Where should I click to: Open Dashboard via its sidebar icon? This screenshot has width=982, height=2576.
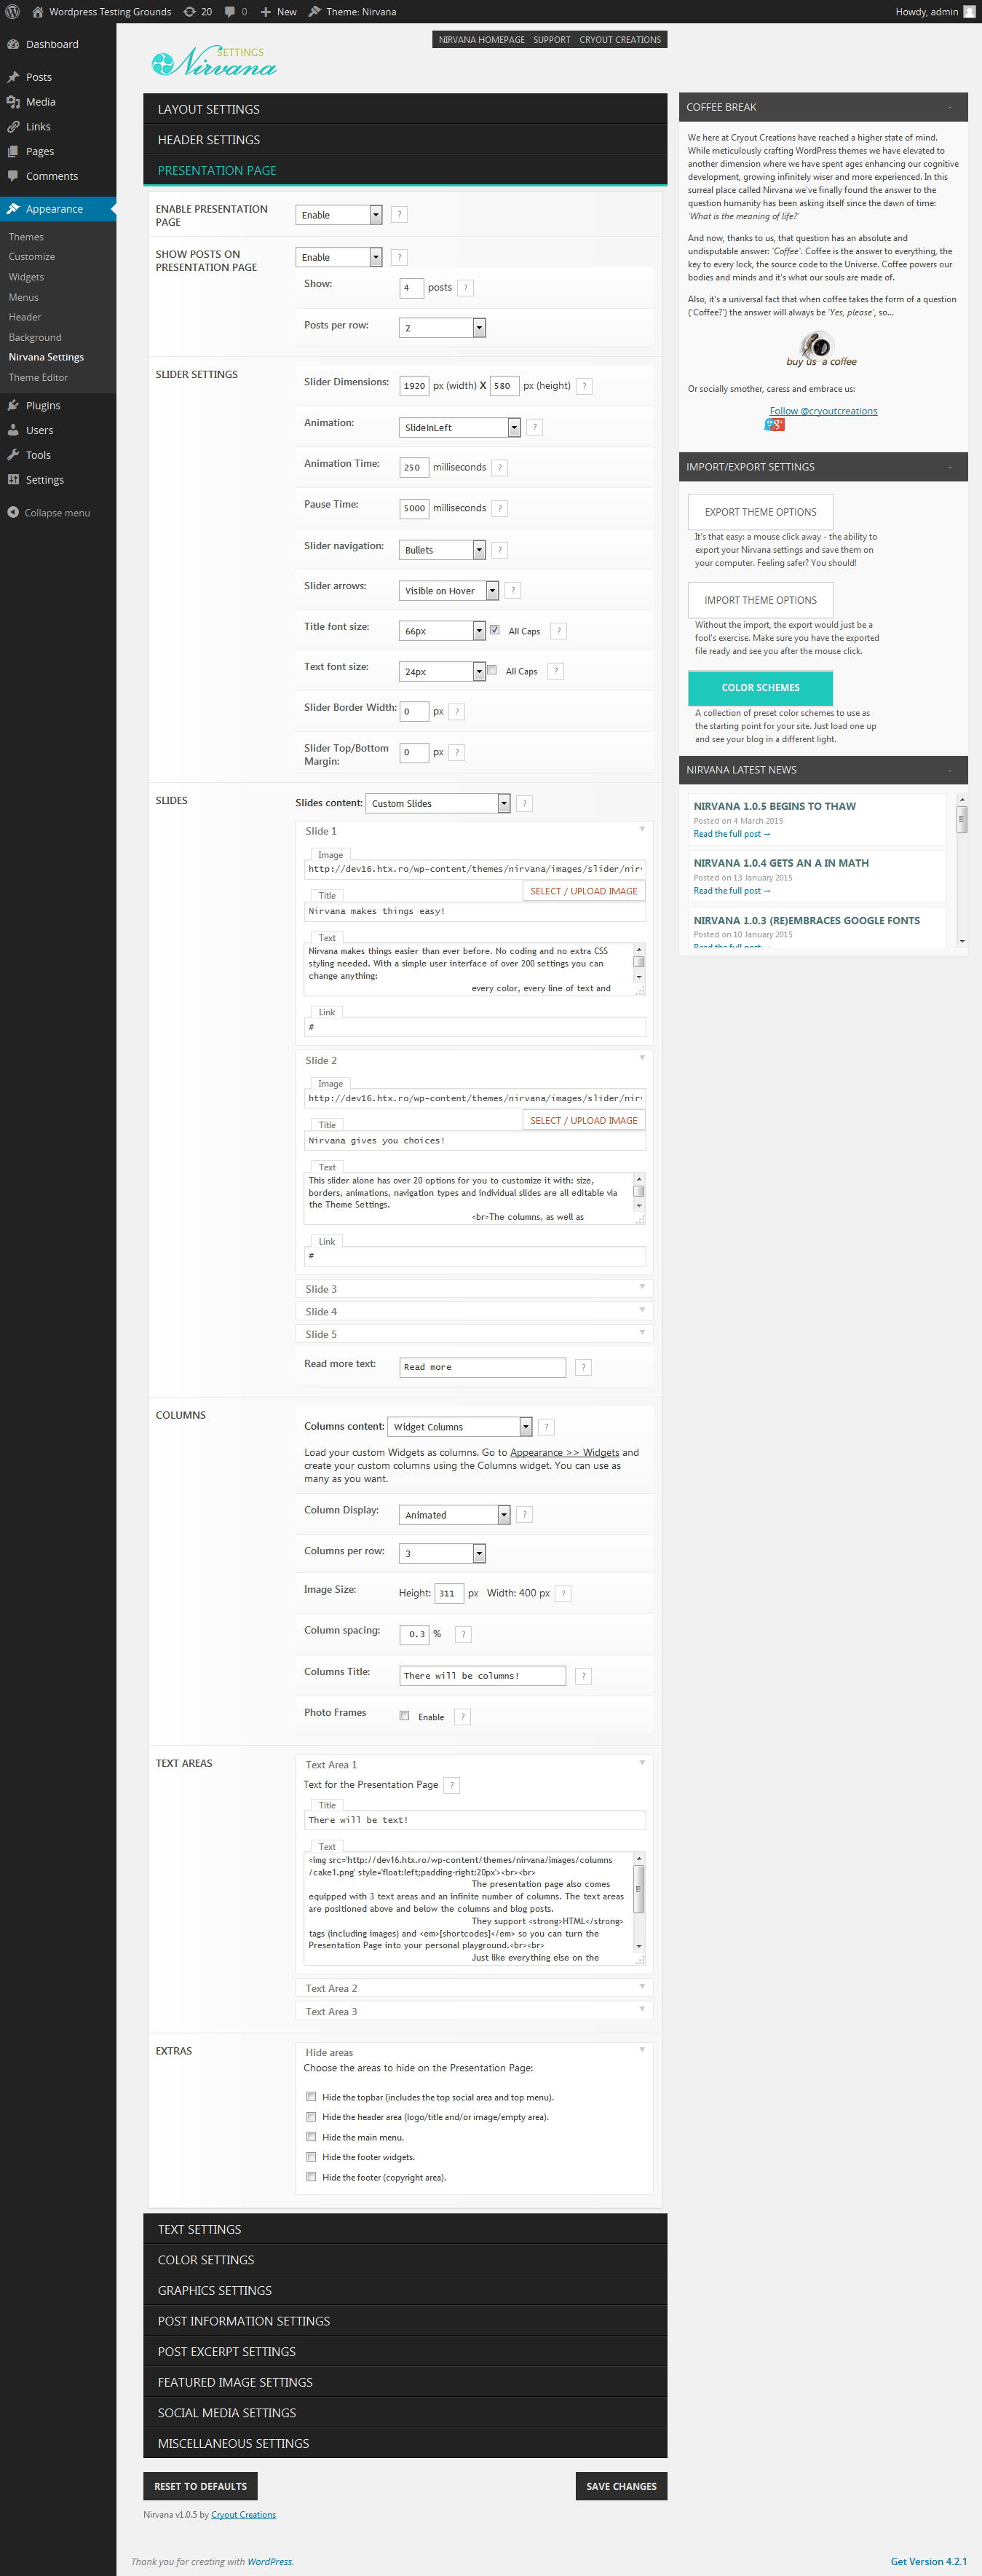click(x=13, y=44)
